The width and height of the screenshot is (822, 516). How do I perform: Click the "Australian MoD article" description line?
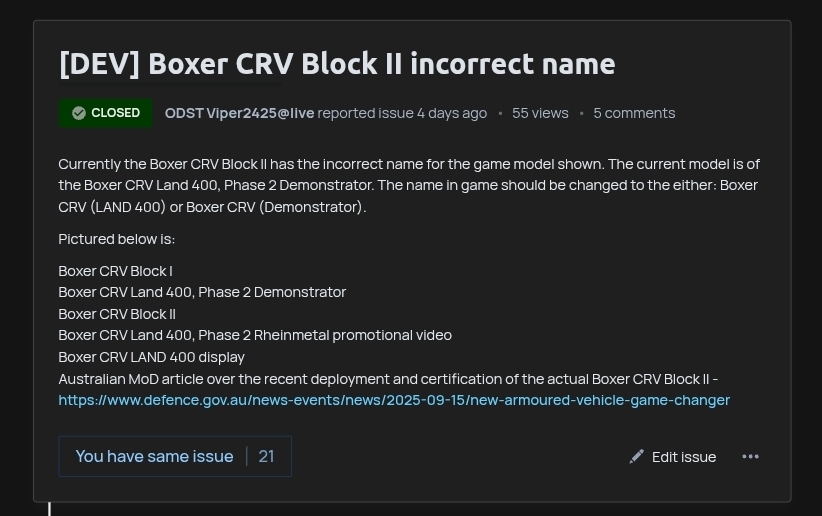click(388, 379)
